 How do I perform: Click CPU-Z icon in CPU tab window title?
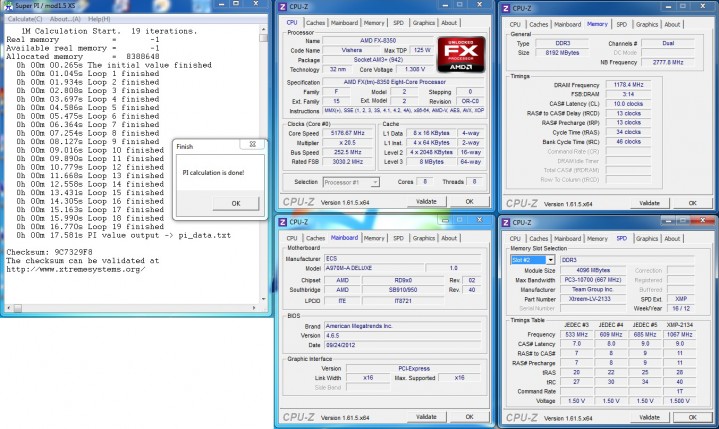[283, 6]
